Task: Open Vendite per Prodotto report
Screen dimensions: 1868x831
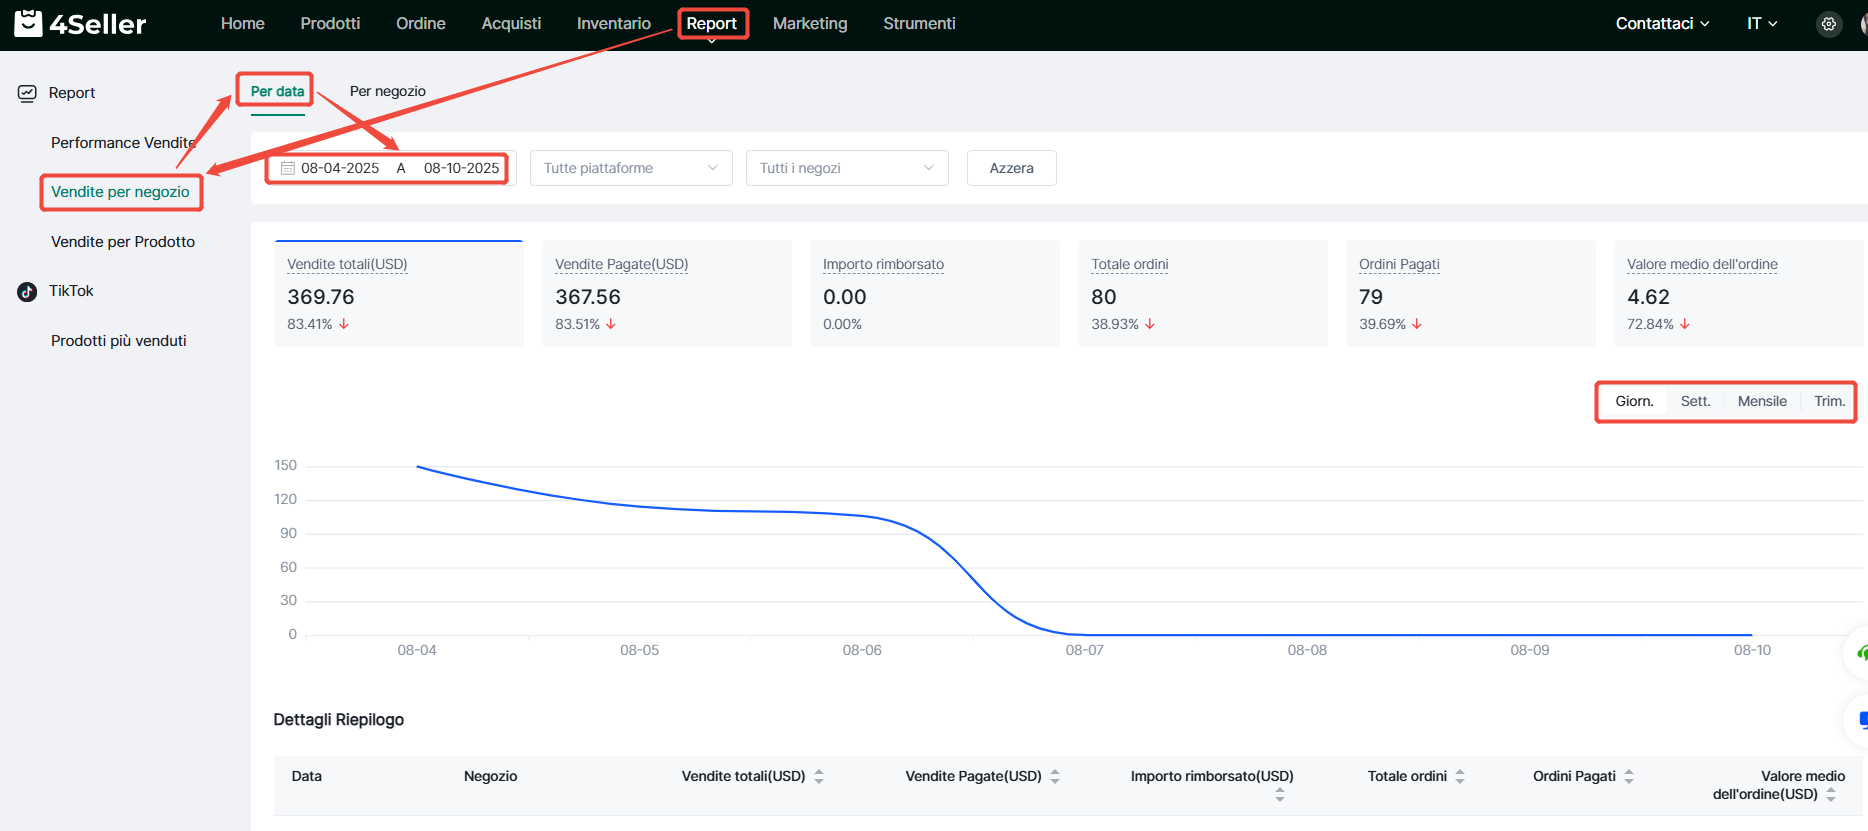Action: click(123, 242)
